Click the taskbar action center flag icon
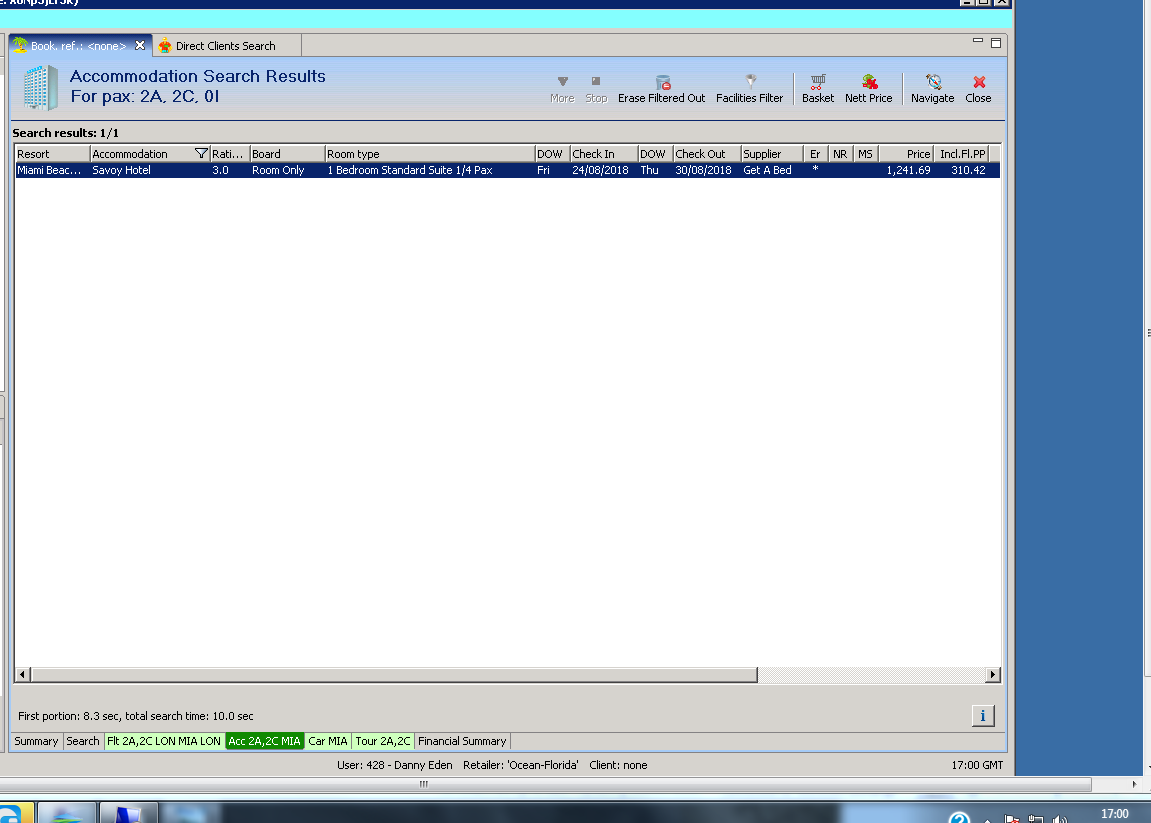Image resolution: width=1151 pixels, height=823 pixels. click(1012, 818)
